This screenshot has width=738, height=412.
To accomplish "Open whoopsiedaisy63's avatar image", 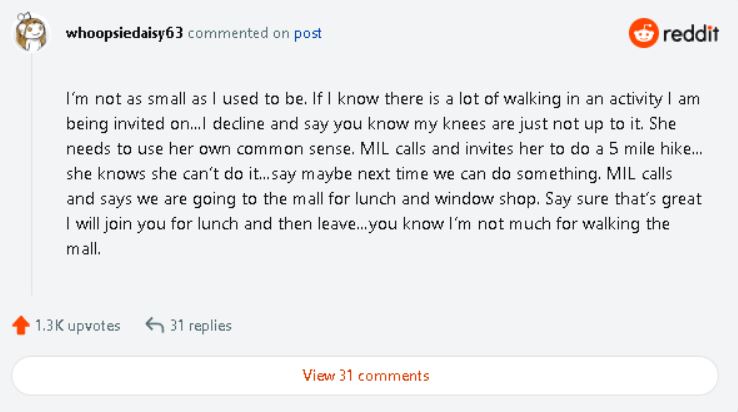I will click(30, 34).
